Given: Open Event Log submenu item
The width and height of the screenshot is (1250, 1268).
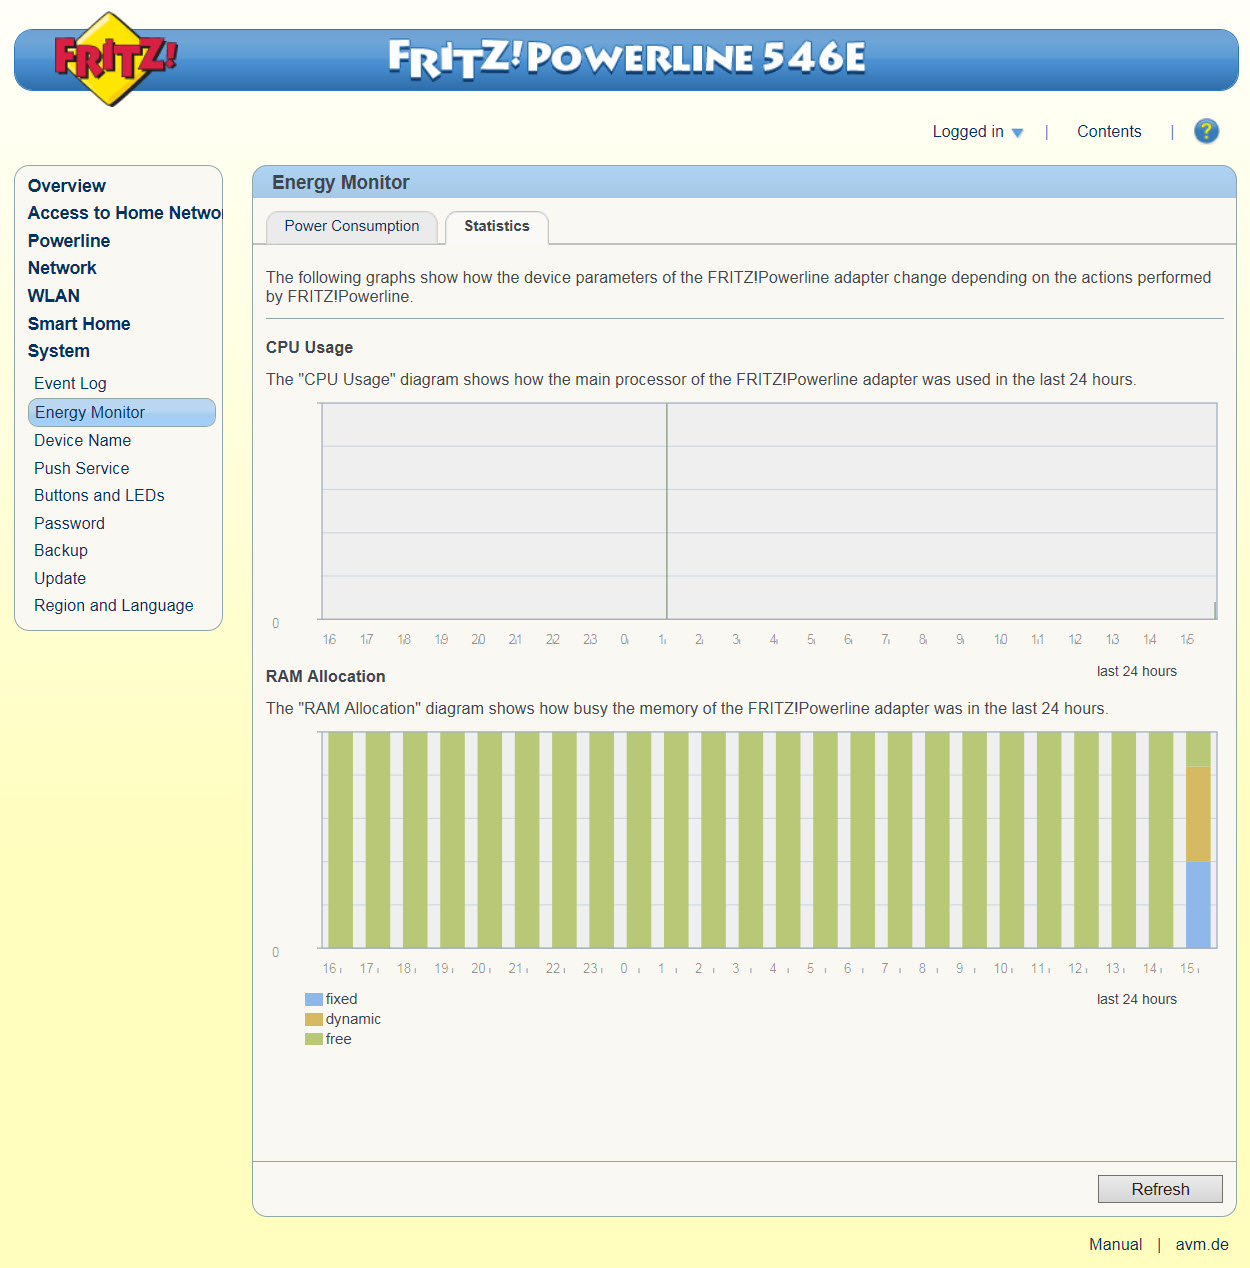Looking at the screenshot, I should click(x=70, y=383).
